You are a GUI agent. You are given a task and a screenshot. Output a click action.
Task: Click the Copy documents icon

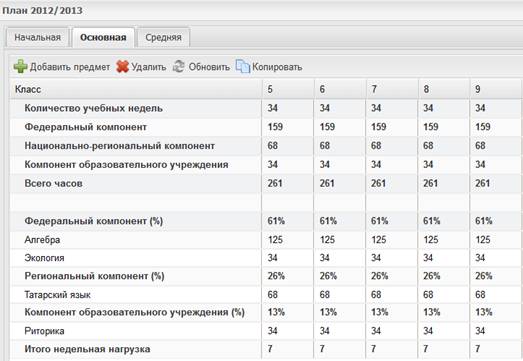[242, 66]
